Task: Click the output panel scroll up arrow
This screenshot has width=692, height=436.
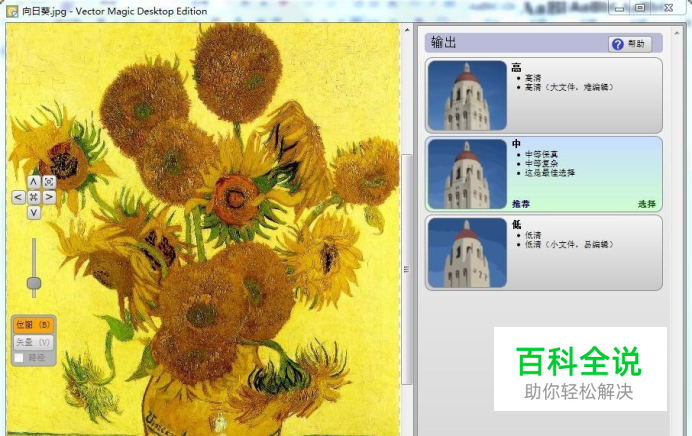Action: 677,33
